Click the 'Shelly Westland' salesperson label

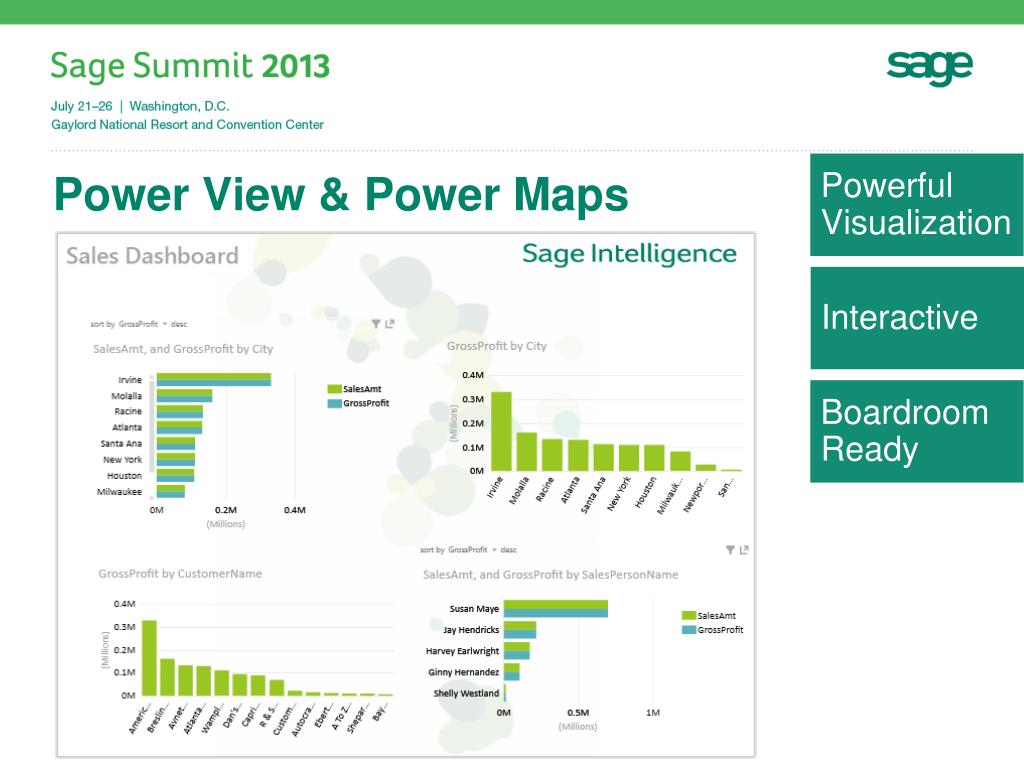point(466,694)
